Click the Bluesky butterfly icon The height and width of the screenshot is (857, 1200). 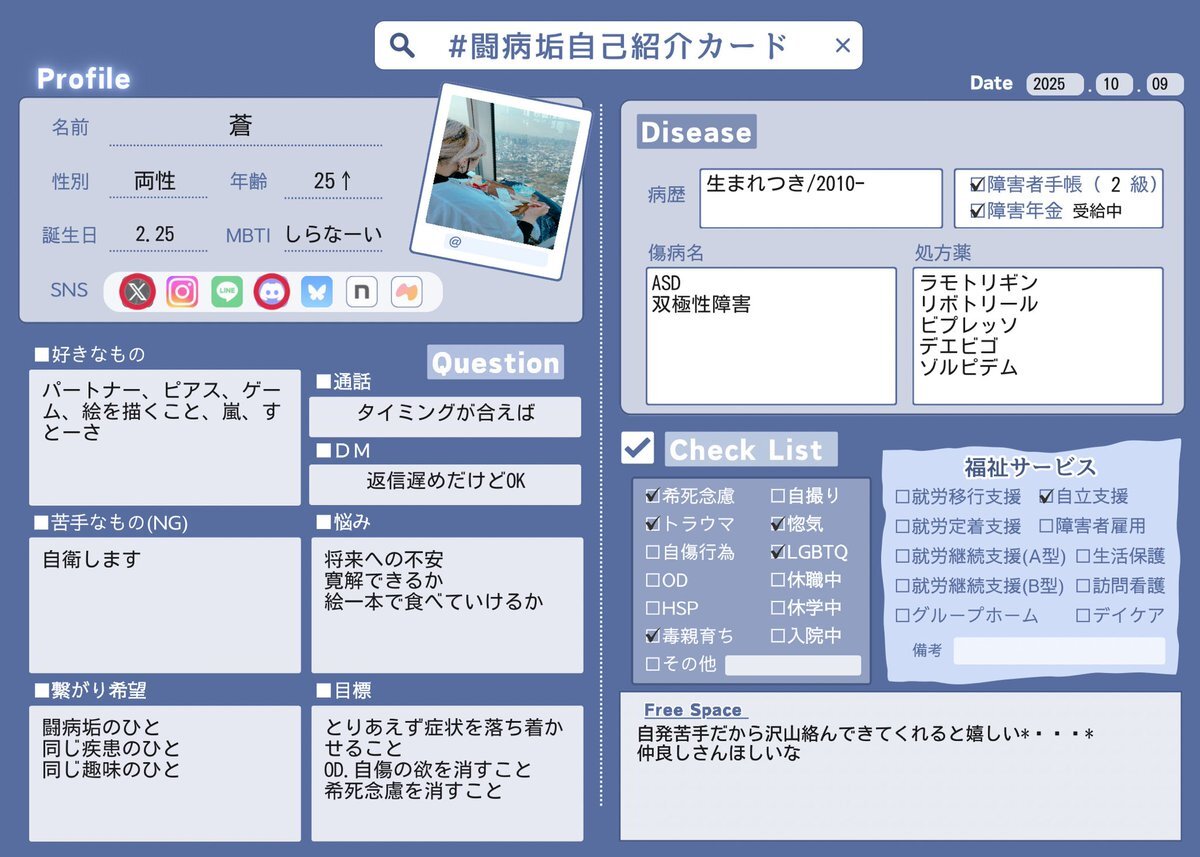click(x=317, y=291)
